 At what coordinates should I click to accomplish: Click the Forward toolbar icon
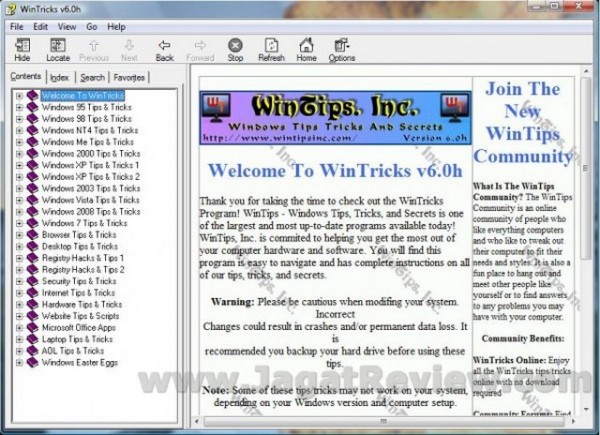200,50
